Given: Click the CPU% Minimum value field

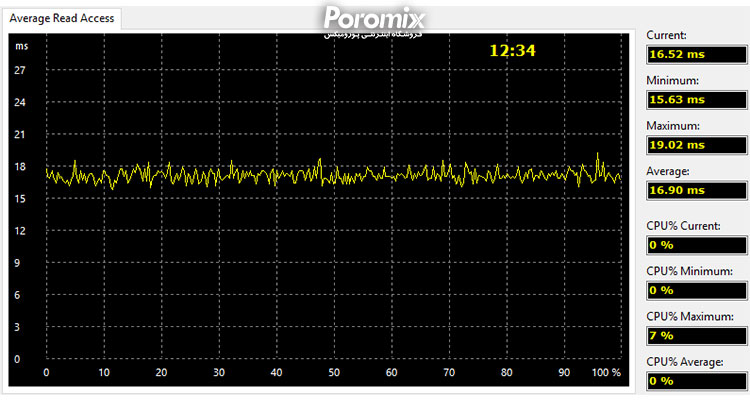Looking at the screenshot, I should (696, 290).
